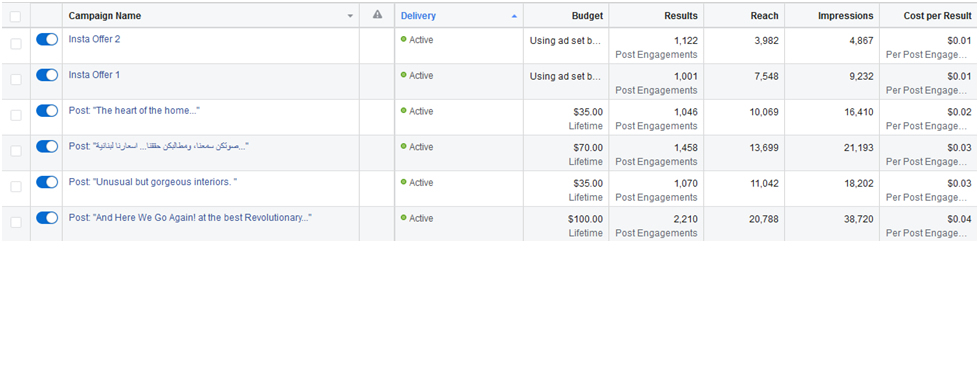The height and width of the screenshot is (391, 979).
Task: Click the 1,001 results value
Action: (686, 76)
